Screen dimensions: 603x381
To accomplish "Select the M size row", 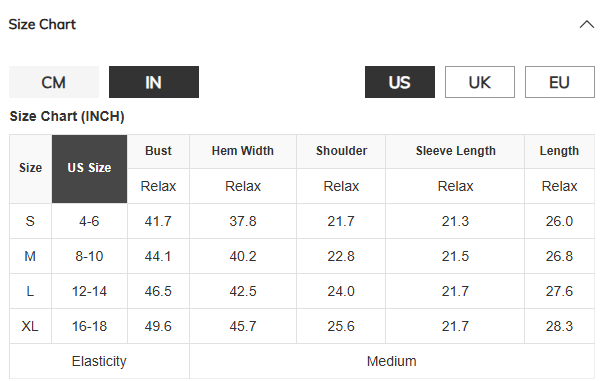I will pyautogui.click(x=302, y=256).
